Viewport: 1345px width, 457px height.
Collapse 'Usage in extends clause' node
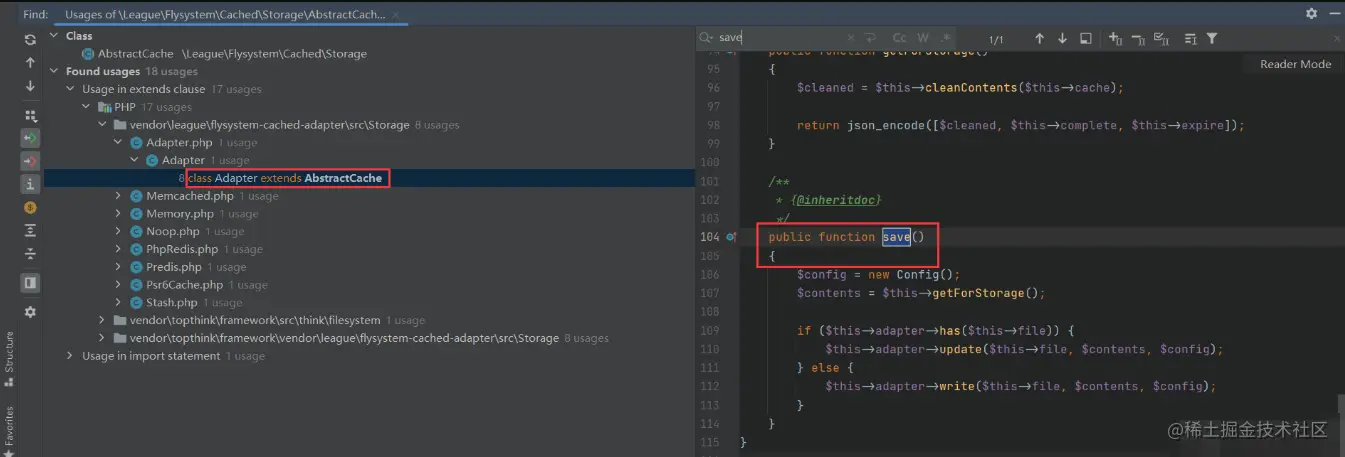pos(71,89)
